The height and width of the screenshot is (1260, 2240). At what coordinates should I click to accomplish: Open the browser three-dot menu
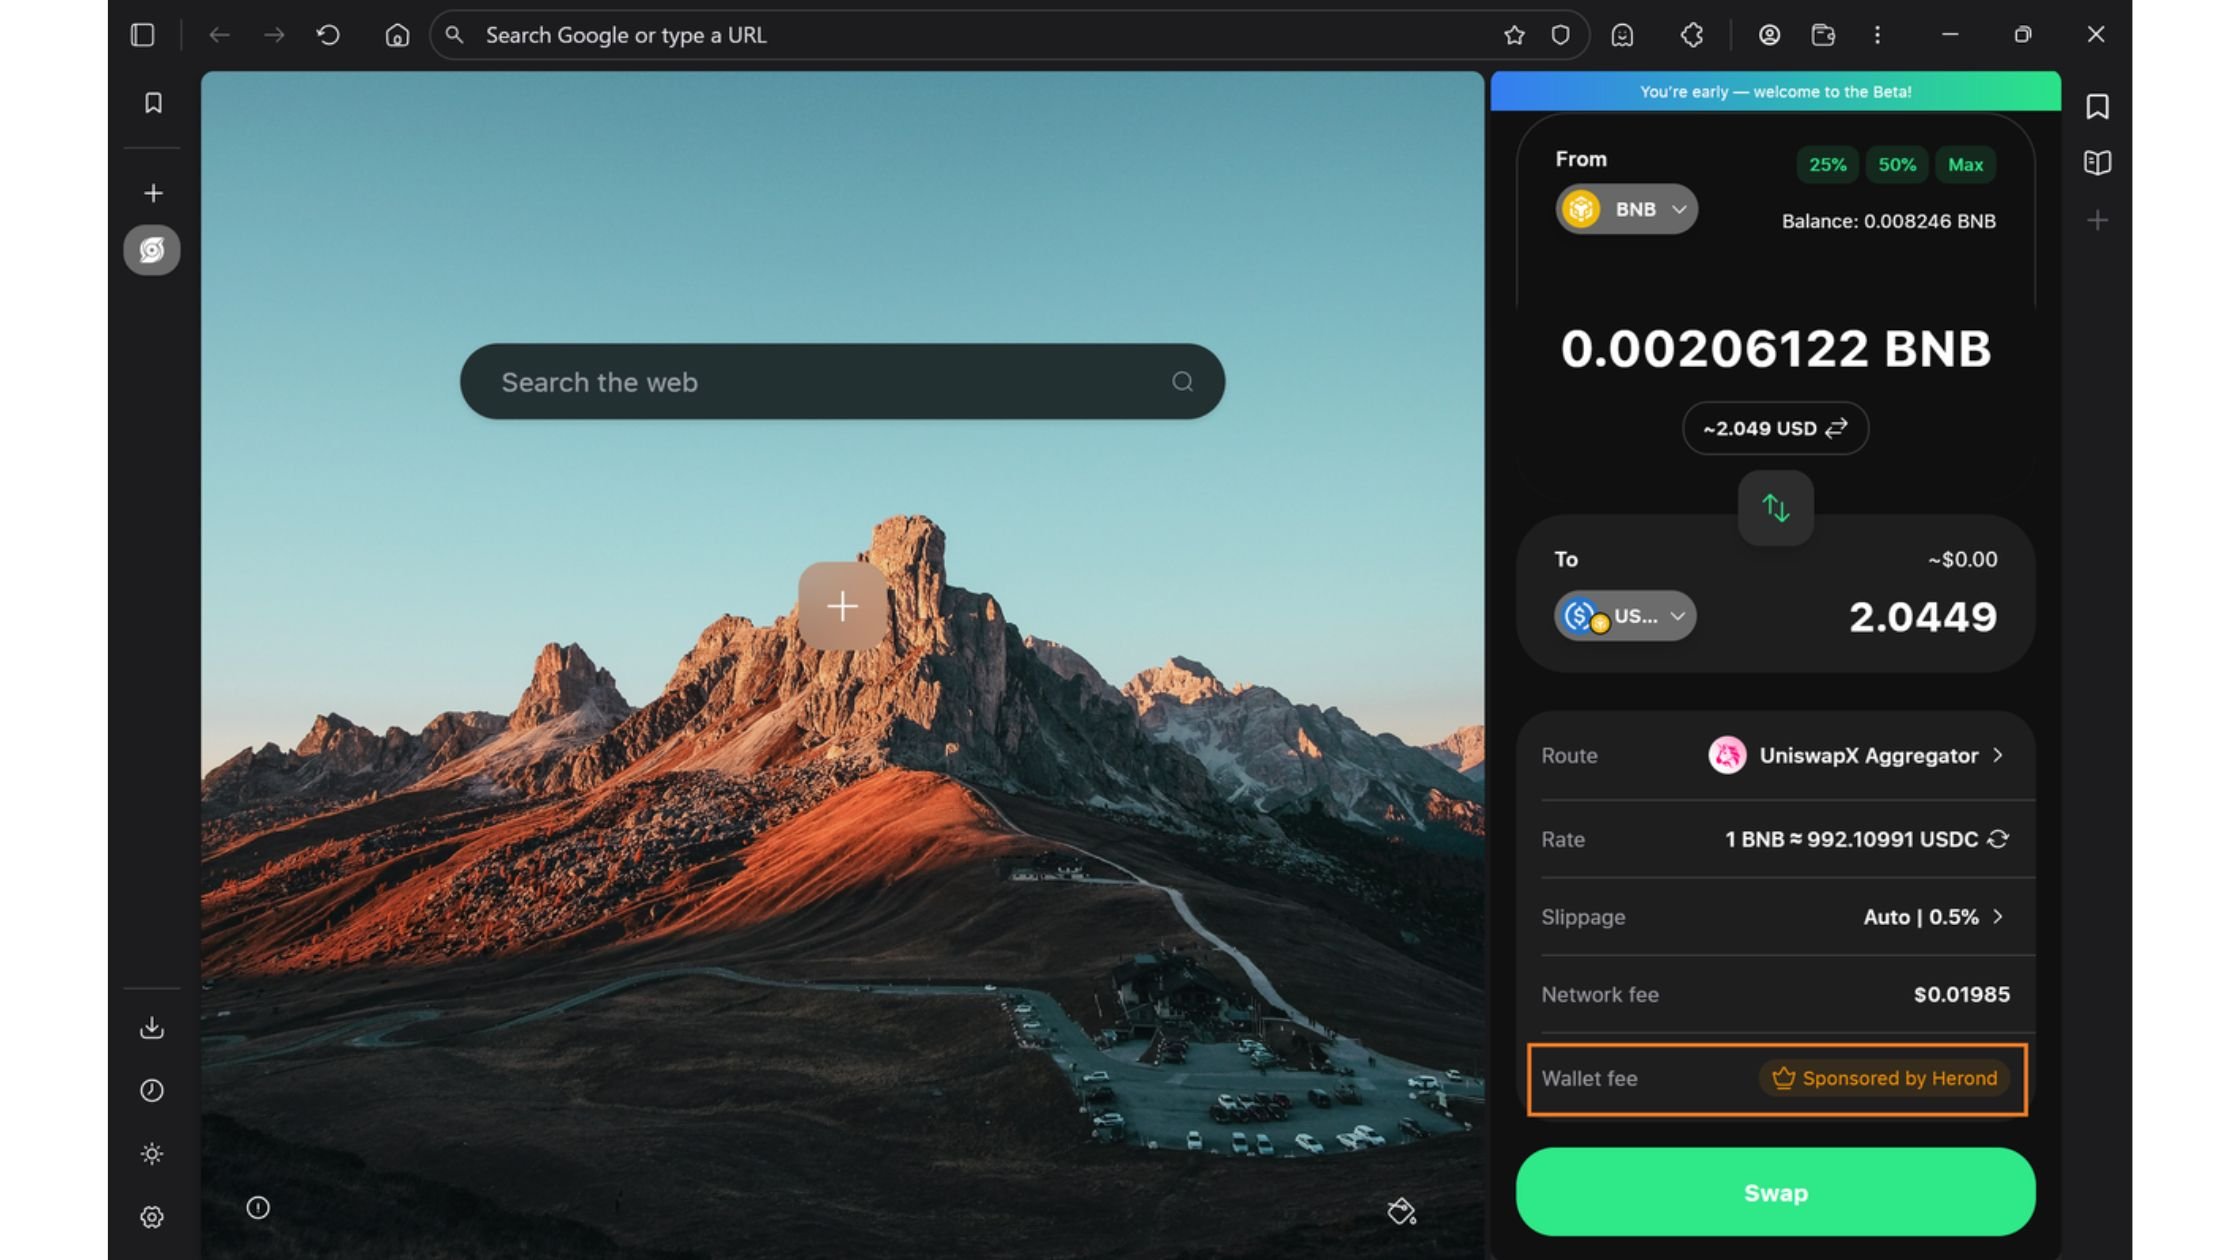(x=1877, y=35)
